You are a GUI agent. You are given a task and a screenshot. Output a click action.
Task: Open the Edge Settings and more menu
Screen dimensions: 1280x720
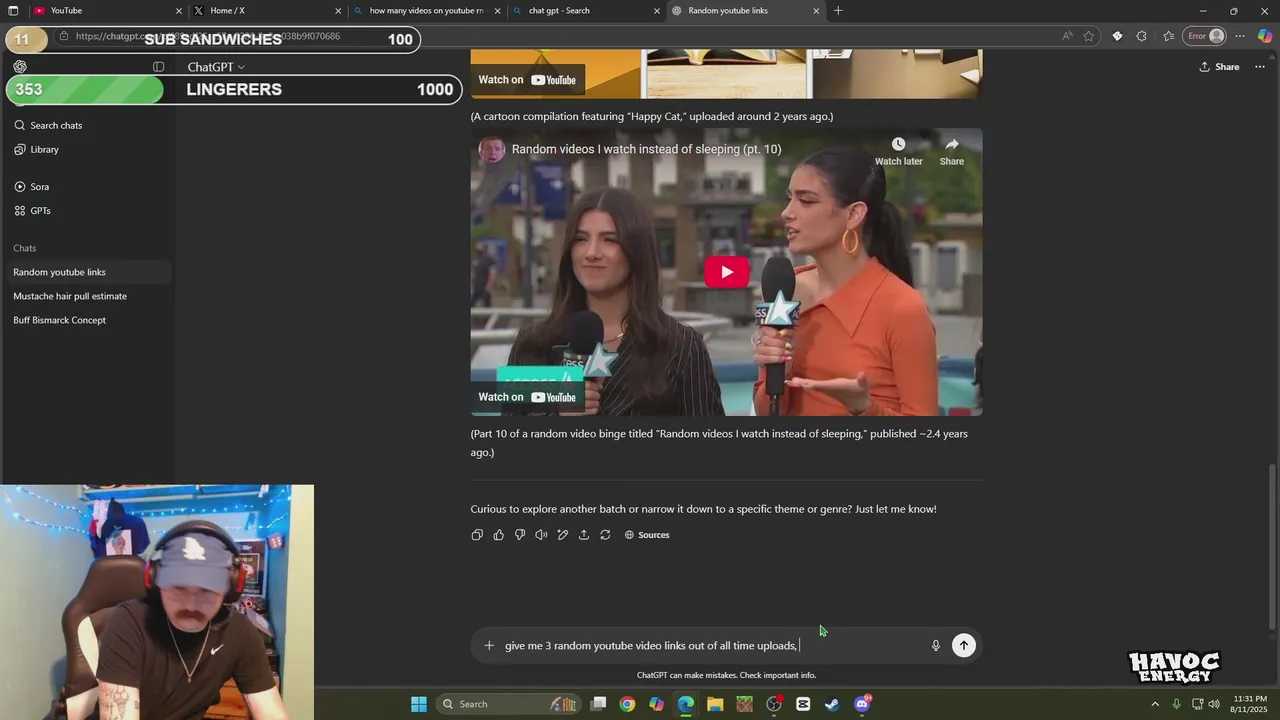click(1240, 36)
